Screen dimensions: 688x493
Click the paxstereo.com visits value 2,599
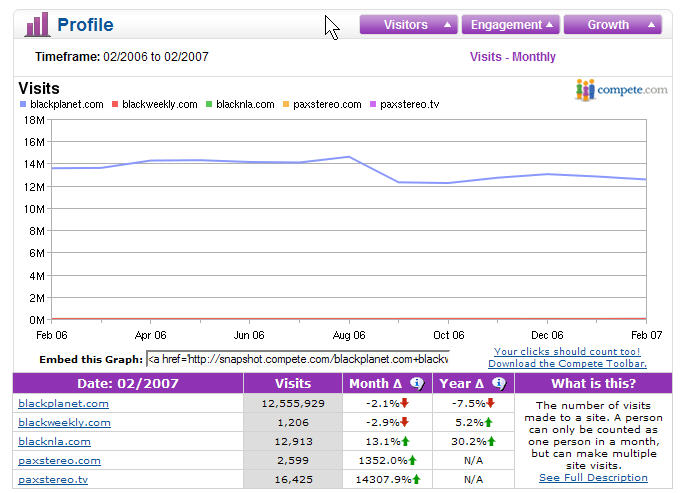(x=293, y=461)
